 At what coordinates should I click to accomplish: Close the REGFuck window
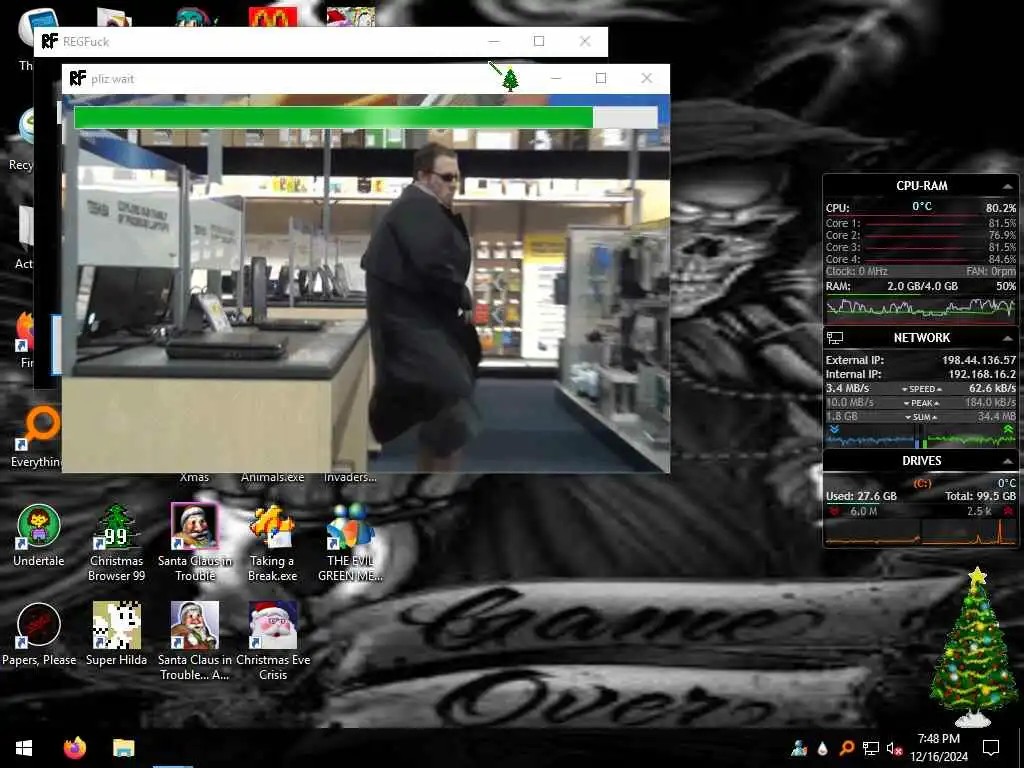pos(585,41)
